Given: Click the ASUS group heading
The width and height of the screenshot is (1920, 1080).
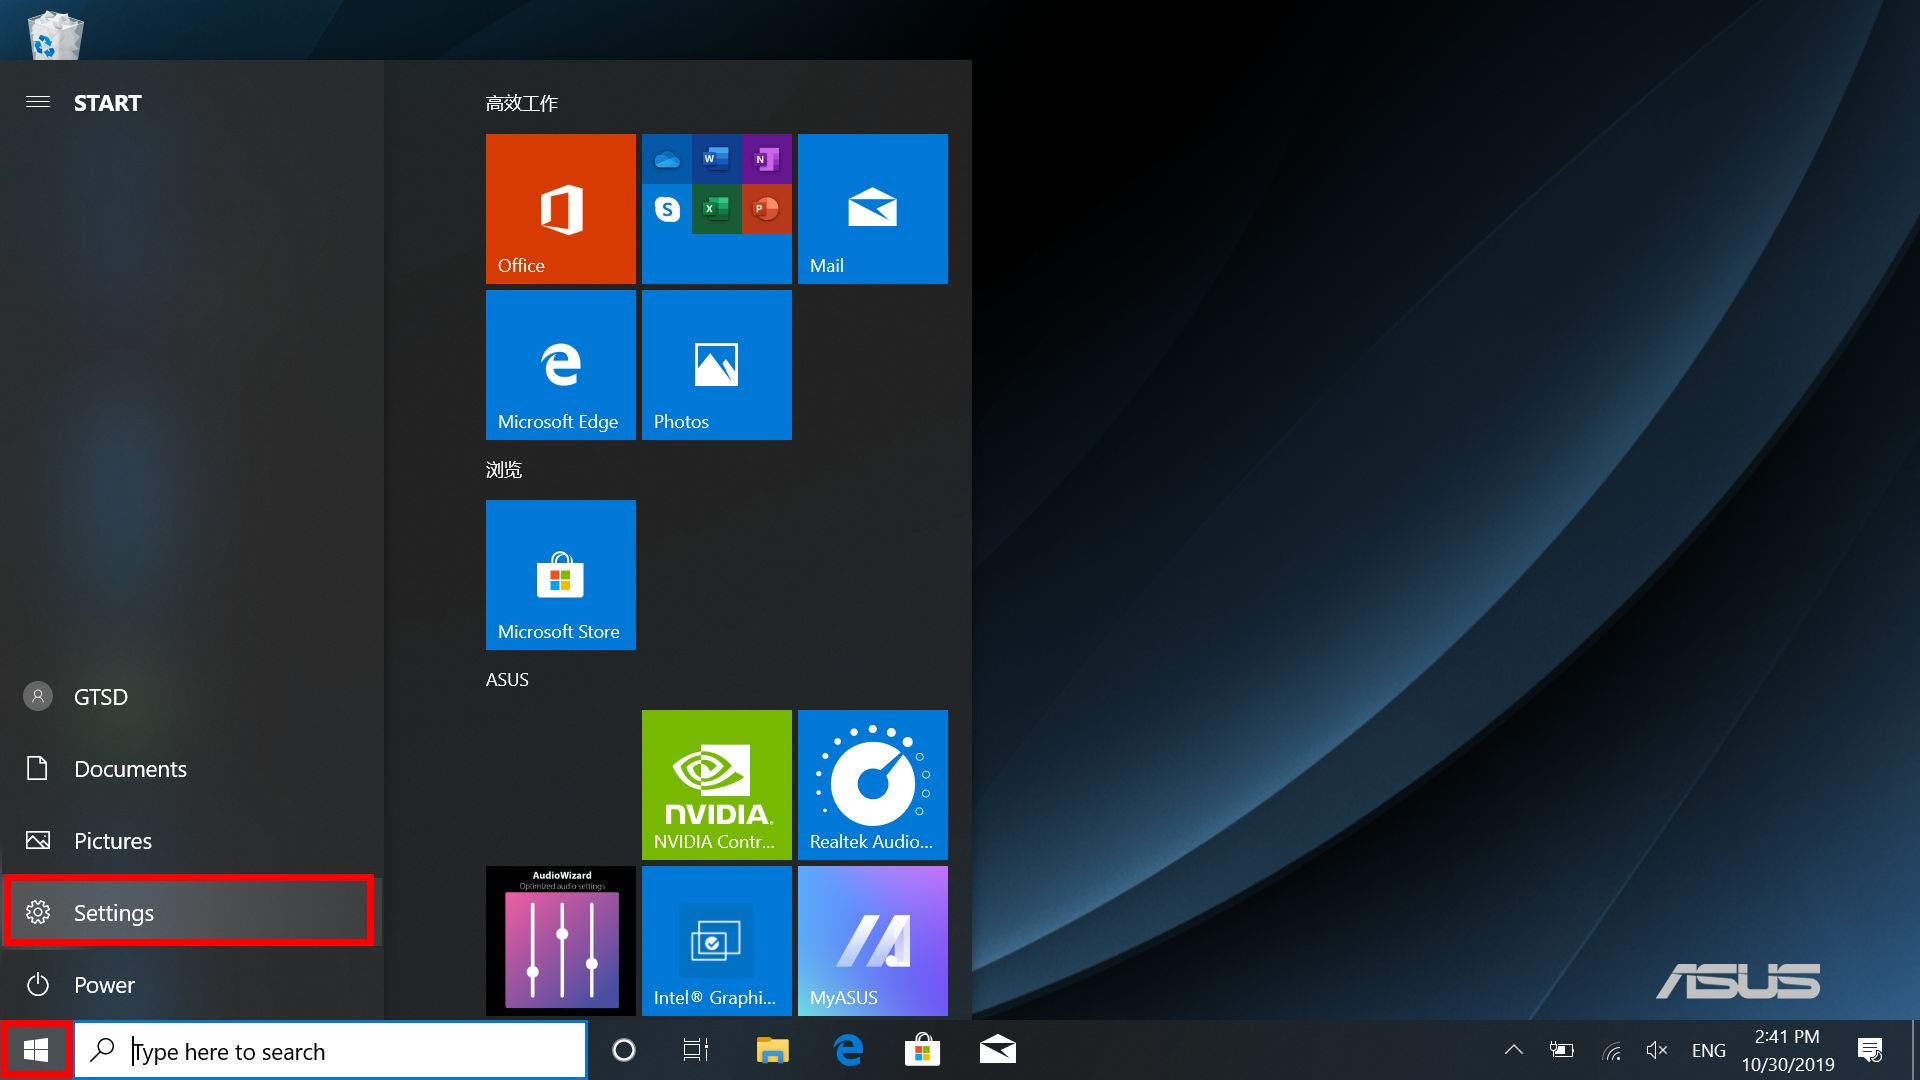Looking at the screenshot, I should [507, 679].
